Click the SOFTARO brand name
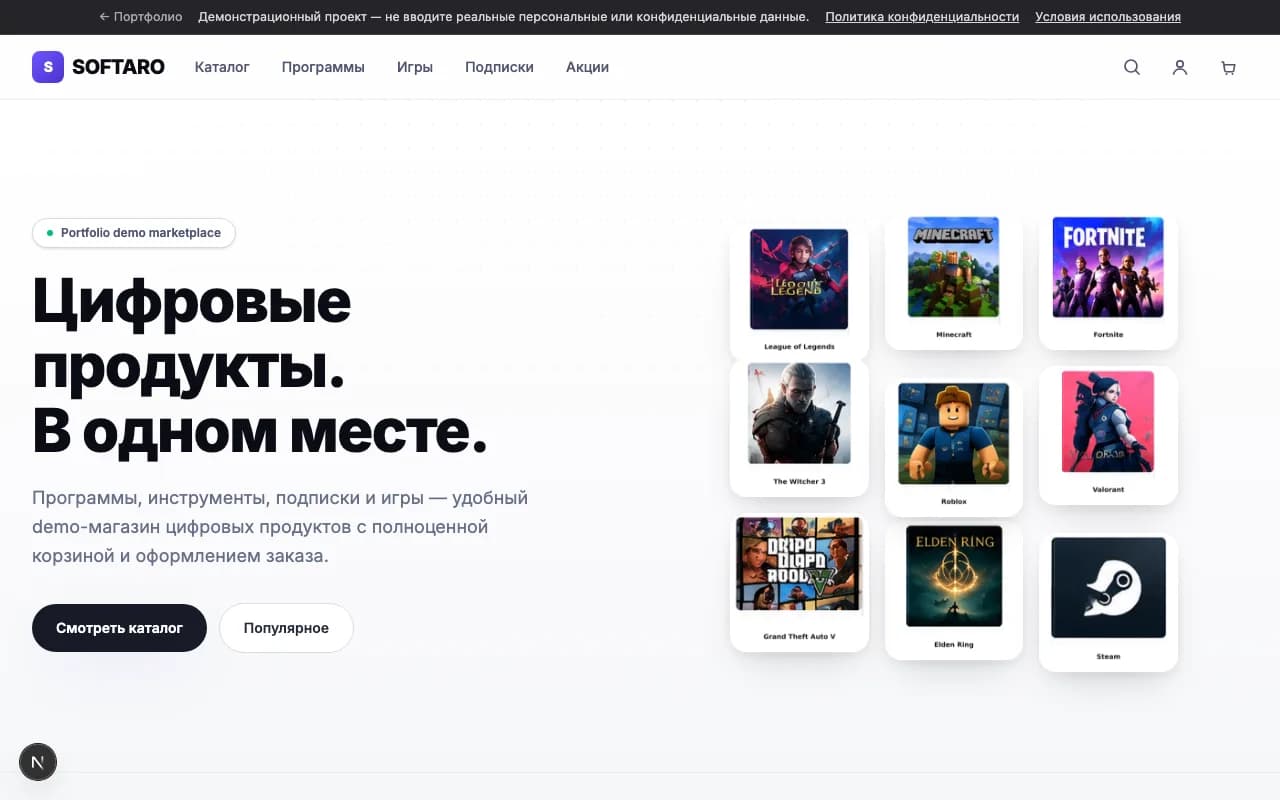 pyautogui.click(x=118, y=67)
